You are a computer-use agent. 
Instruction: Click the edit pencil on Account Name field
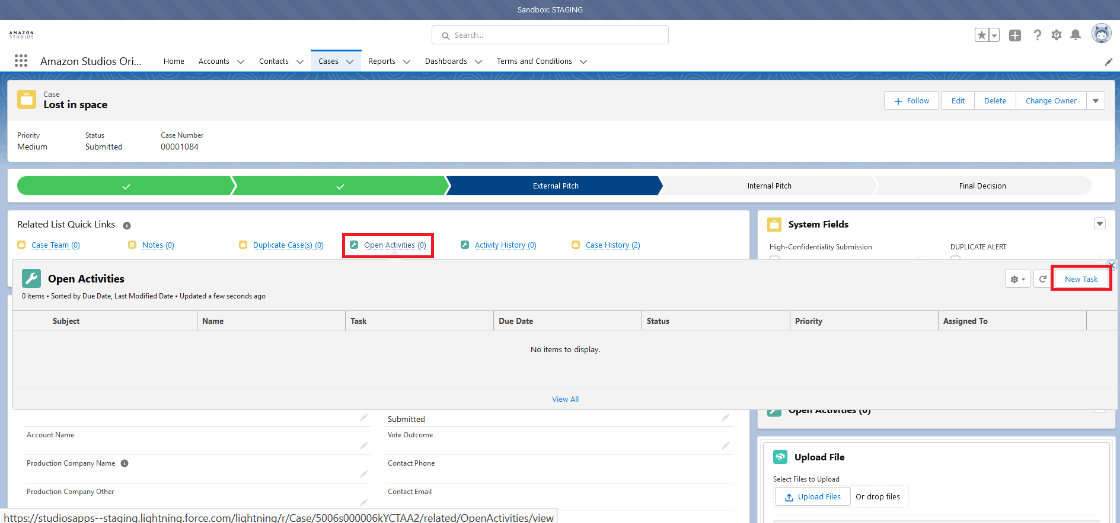(x=364, y=445)
